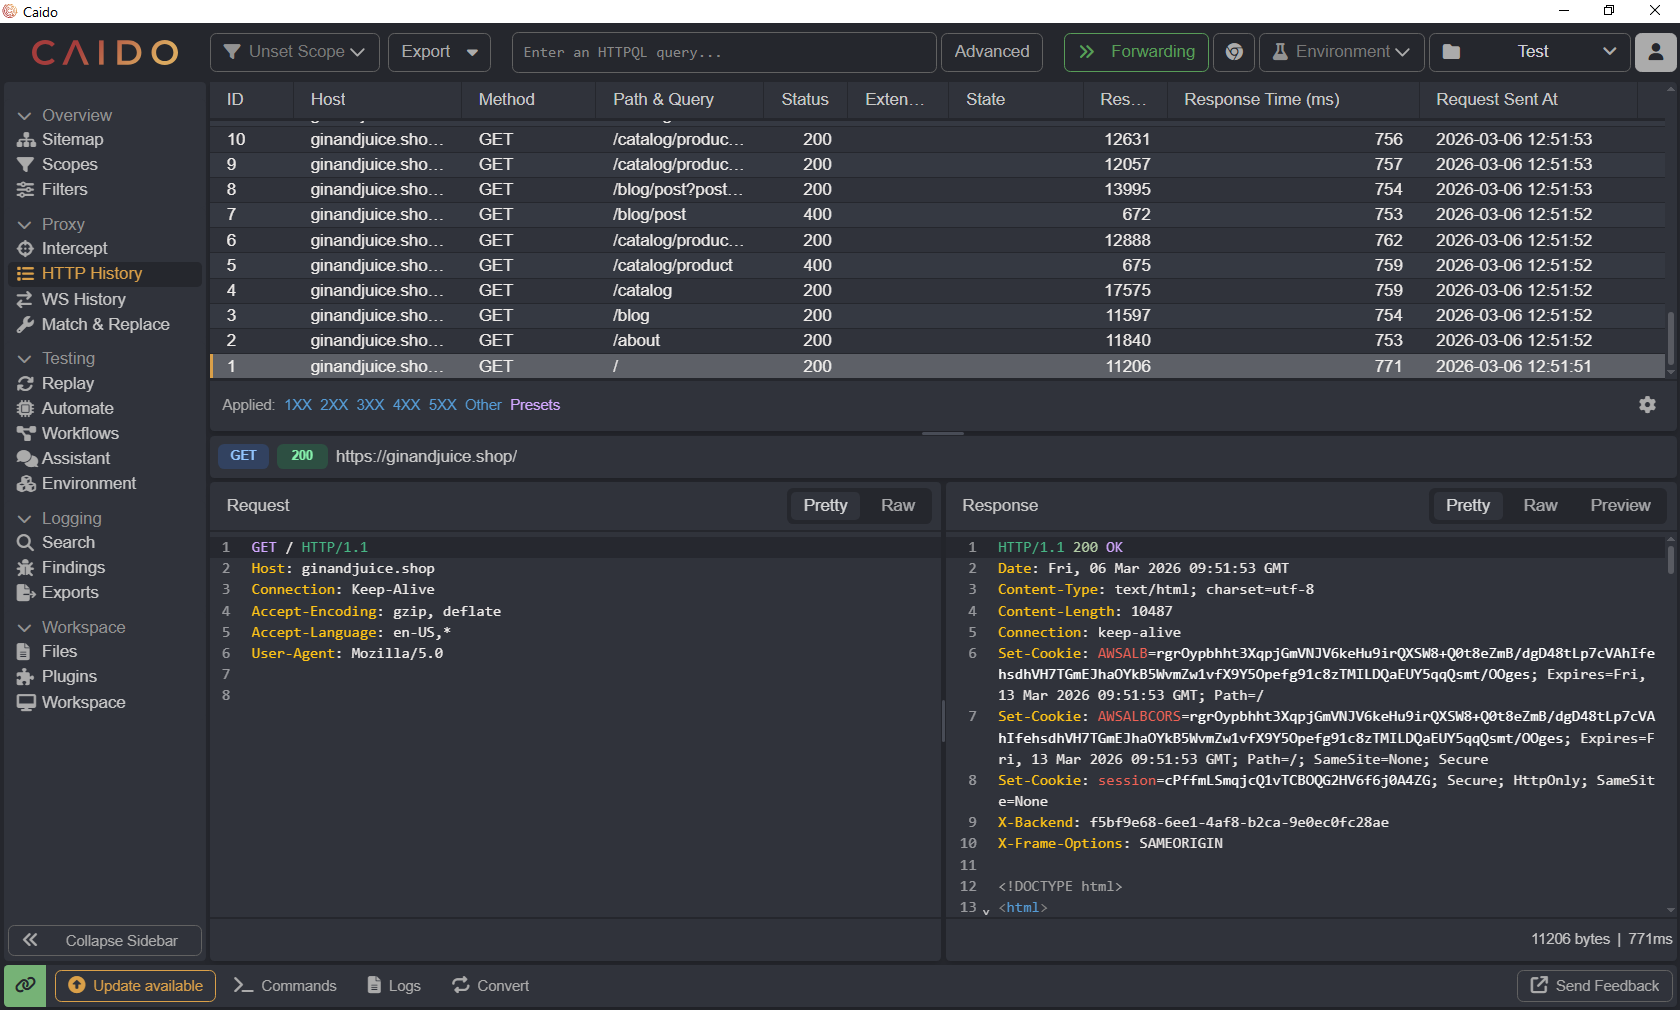Open the Findings page
This screenshot has width=1680, height=1010.
point(73,568)
